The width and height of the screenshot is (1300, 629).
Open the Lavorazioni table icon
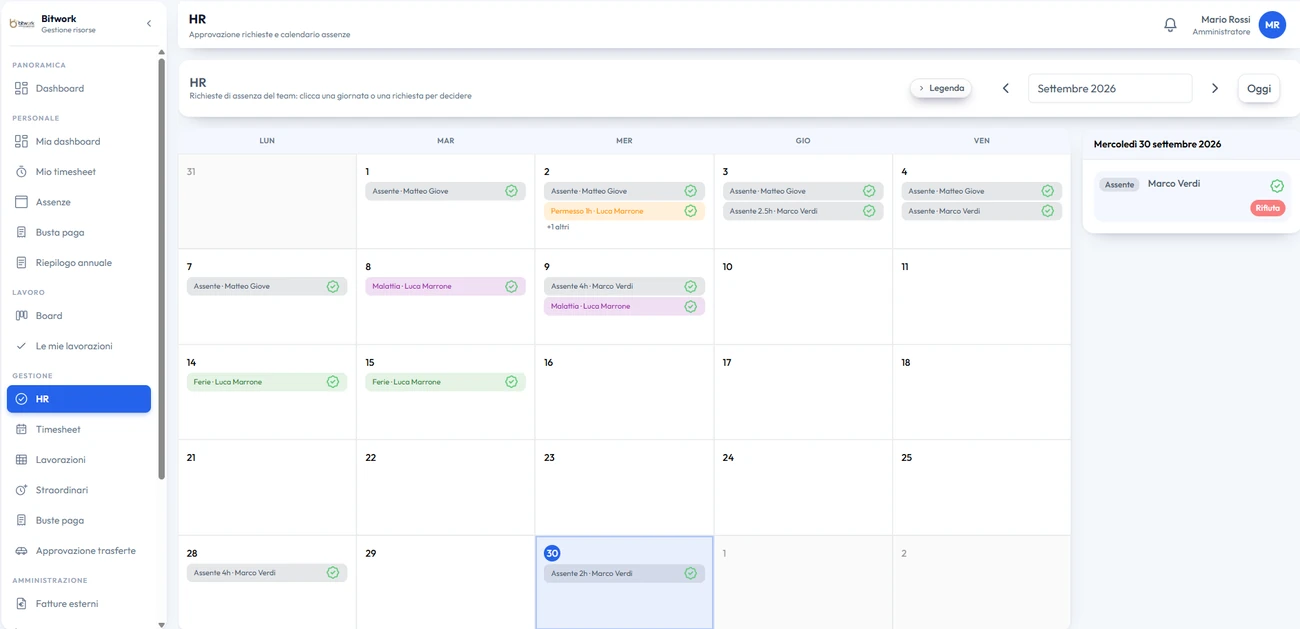(x=21, y=460)
